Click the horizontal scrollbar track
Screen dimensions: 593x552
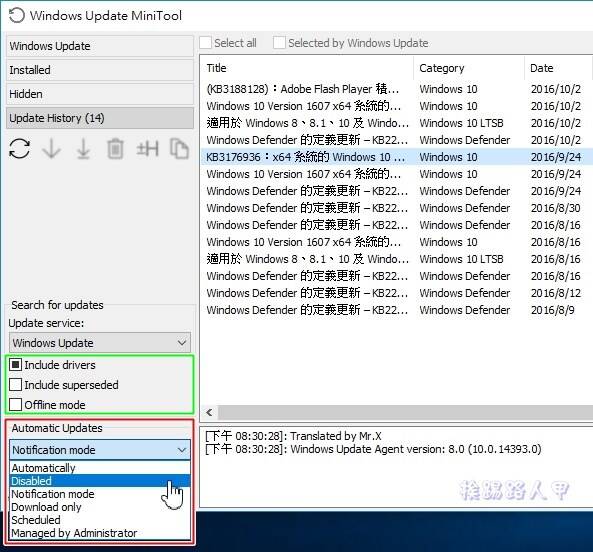click(405, 412)
